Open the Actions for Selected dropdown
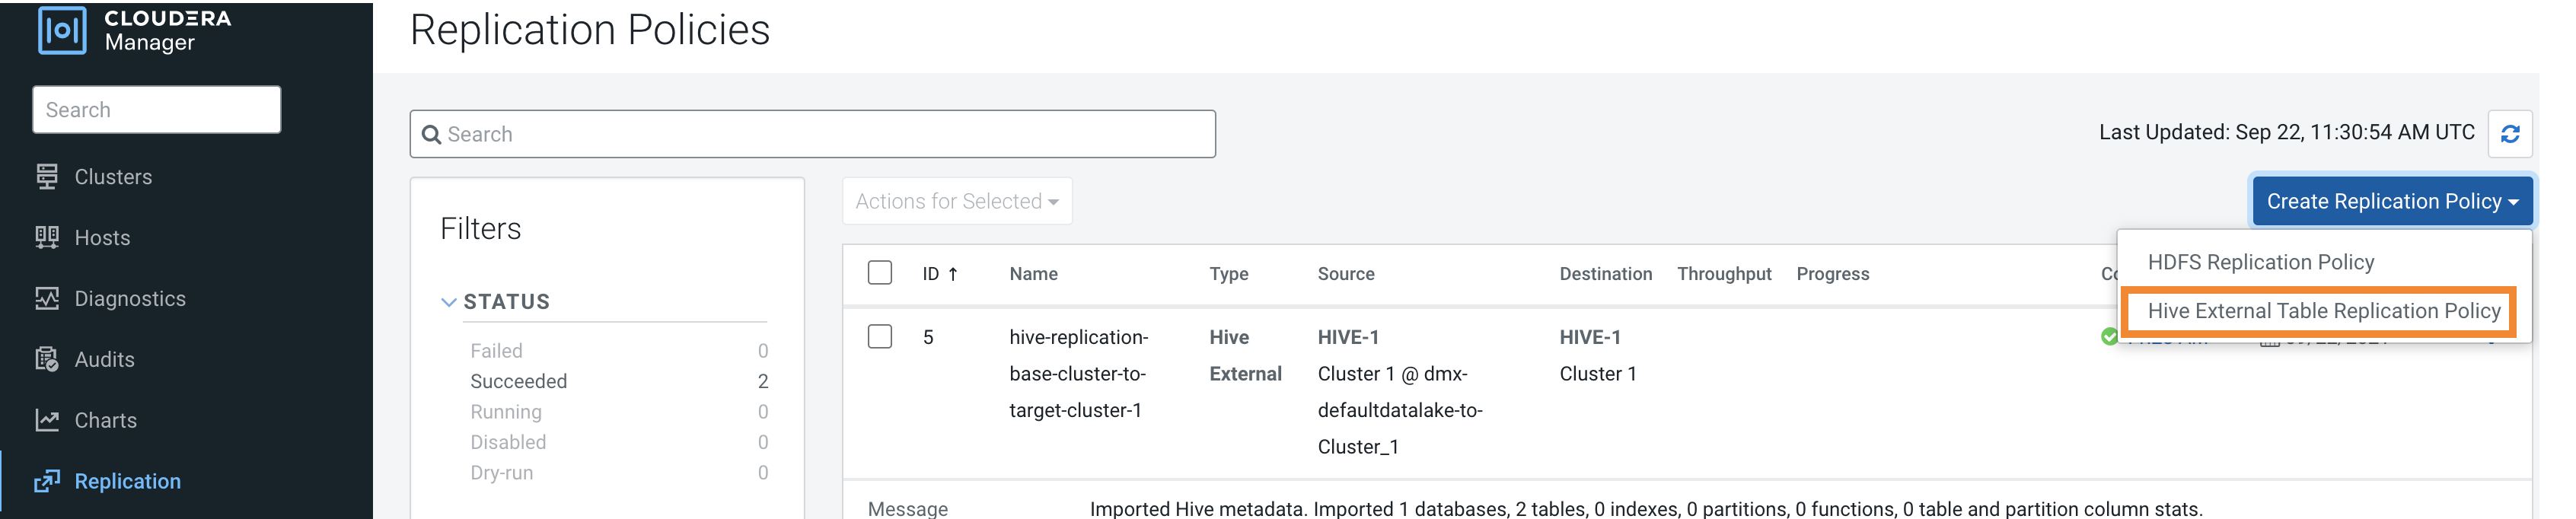This screenshot has height=519, width=2576. pyautogui.click(x=956, y=202)
